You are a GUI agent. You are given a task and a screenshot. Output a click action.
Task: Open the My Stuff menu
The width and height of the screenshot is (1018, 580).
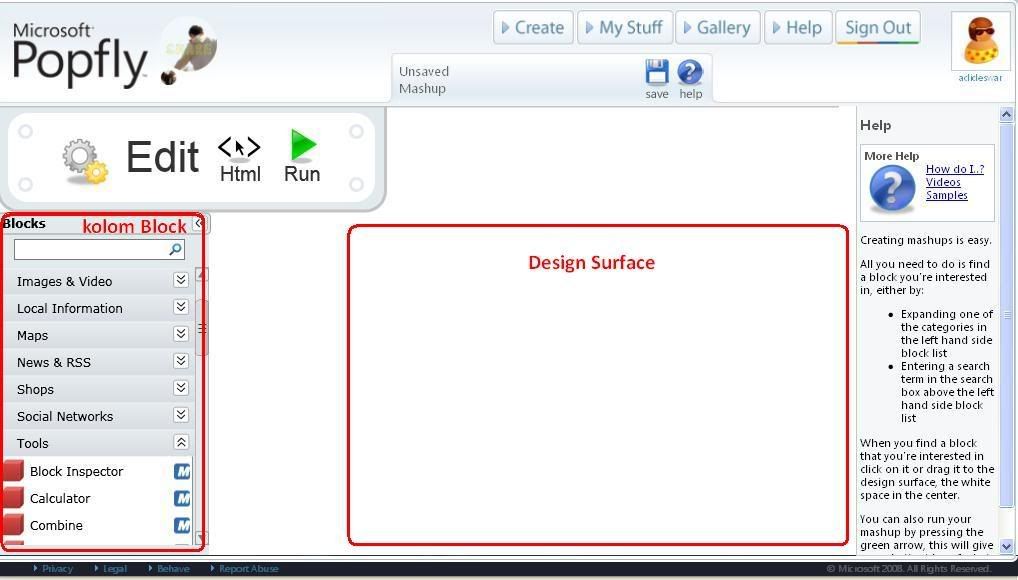[625, 27]
